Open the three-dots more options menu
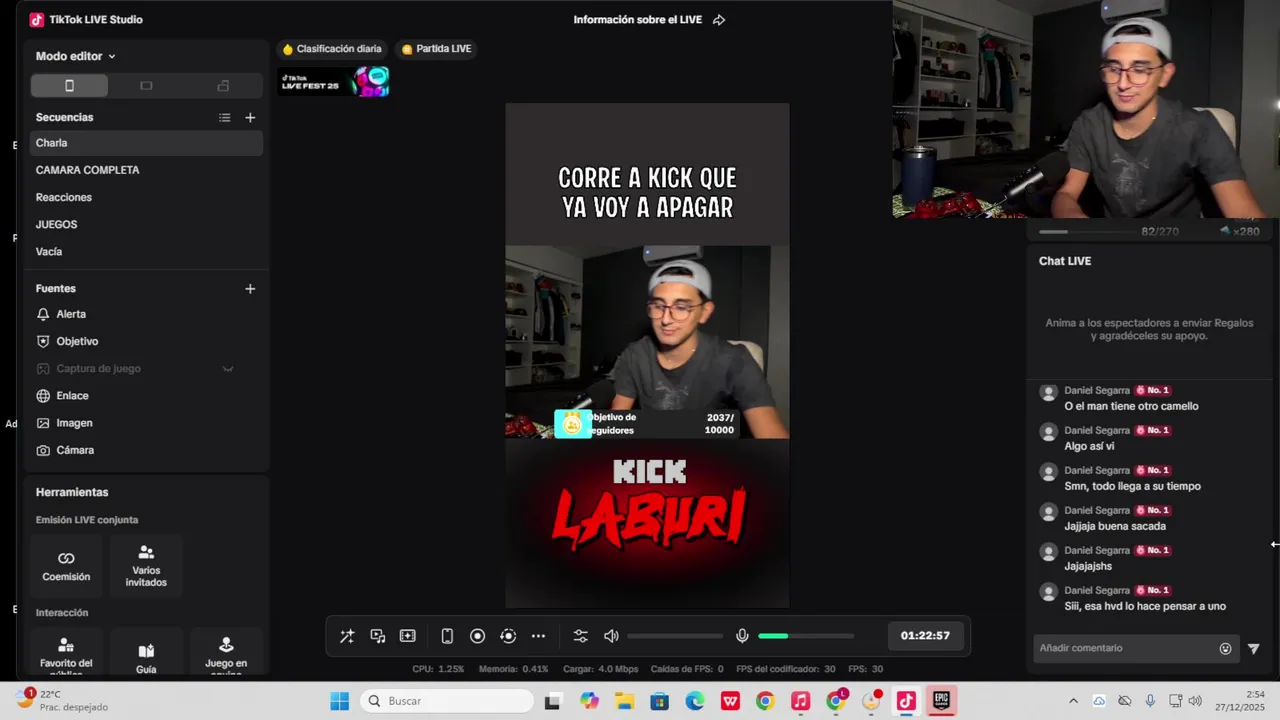The image size is (1280, 720). click(x=538, y=636)
